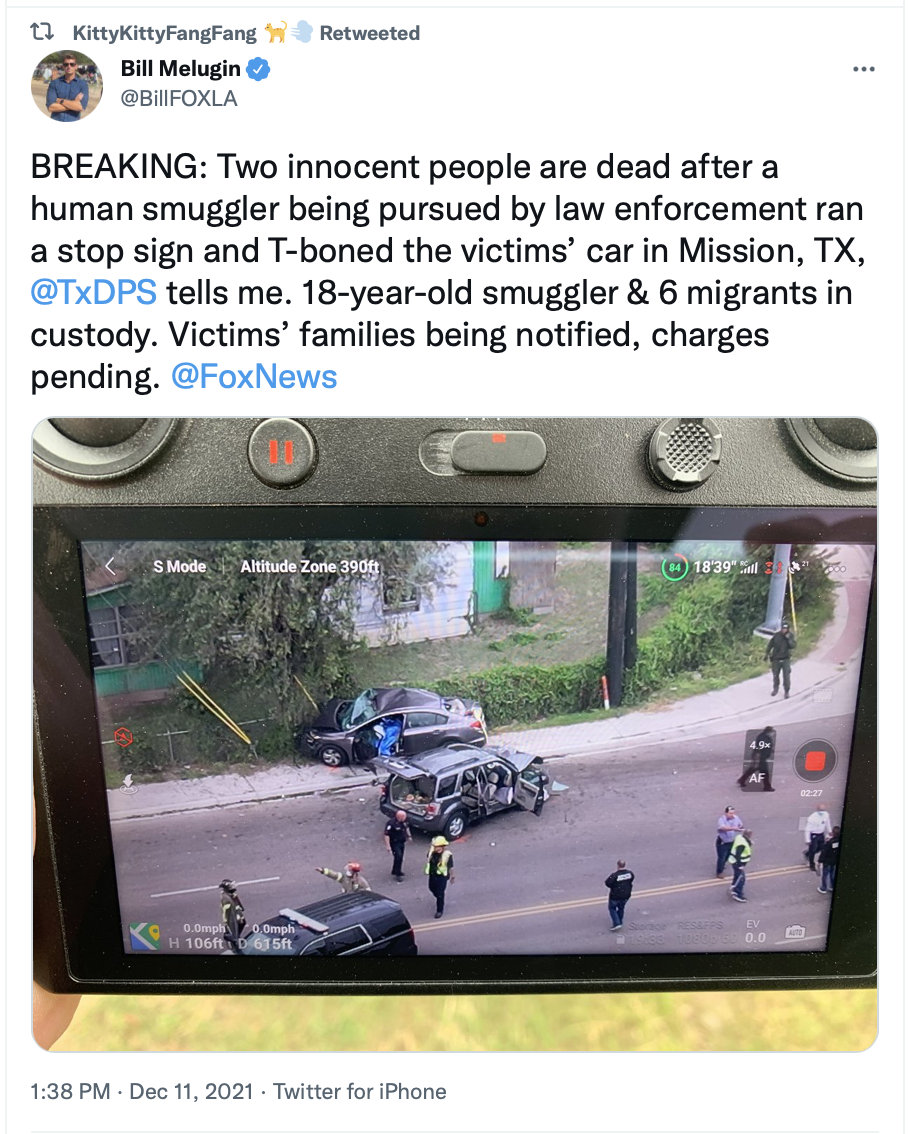Tap the red record stop button on drone screen
910x1134 pixels.
[815, 761]
